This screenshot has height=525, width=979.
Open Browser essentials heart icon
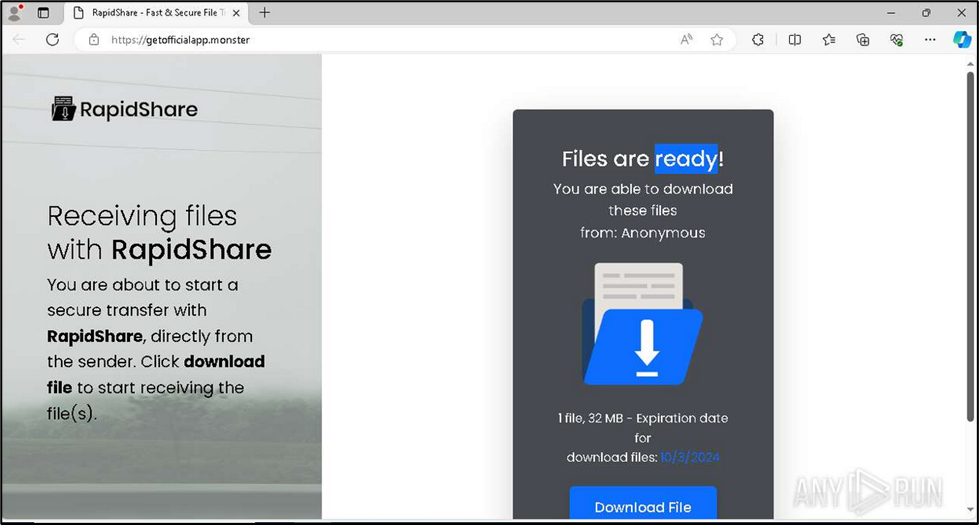[x=897, y=40]
